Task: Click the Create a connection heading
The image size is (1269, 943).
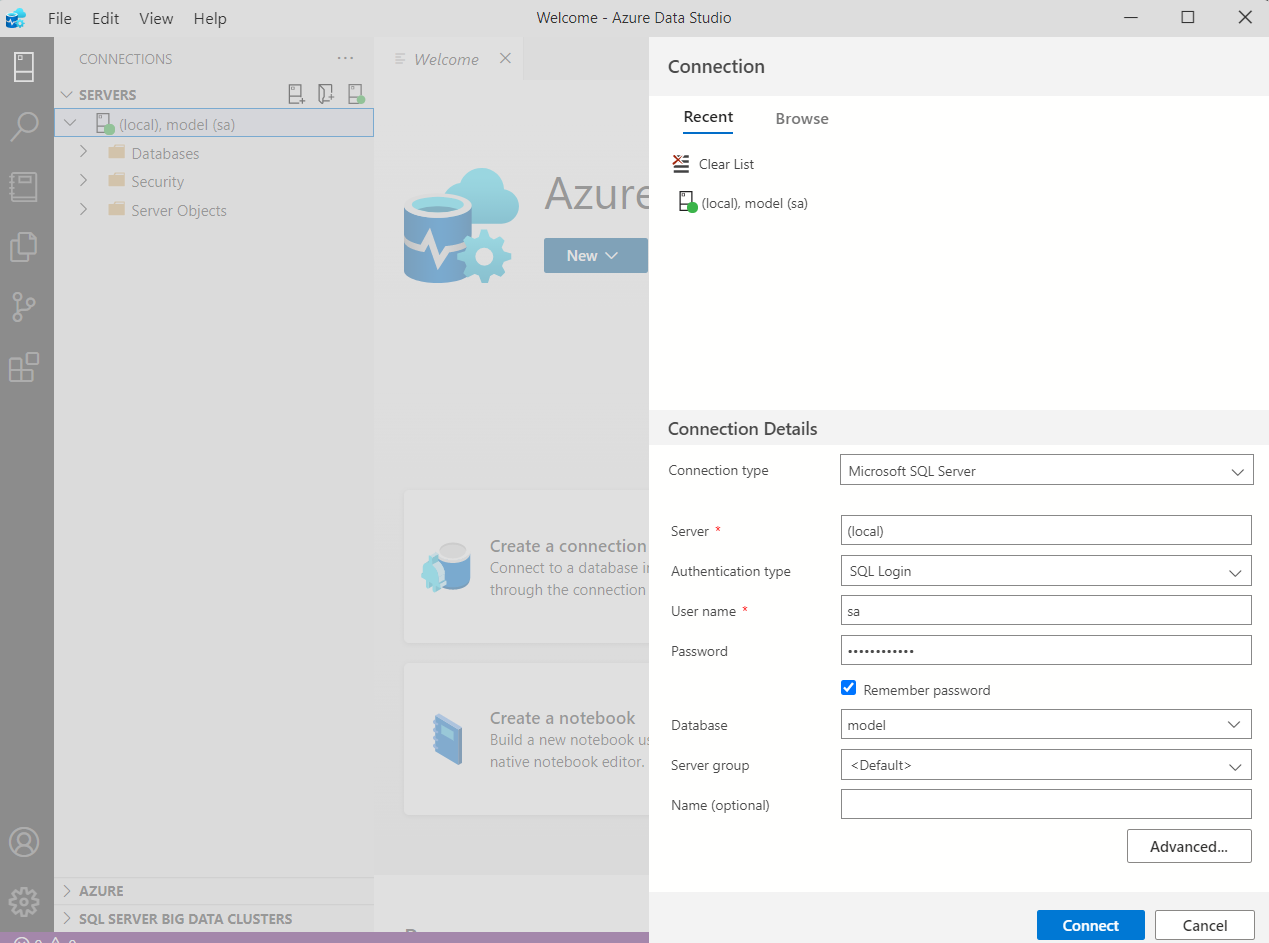Action: pos(568,546)
